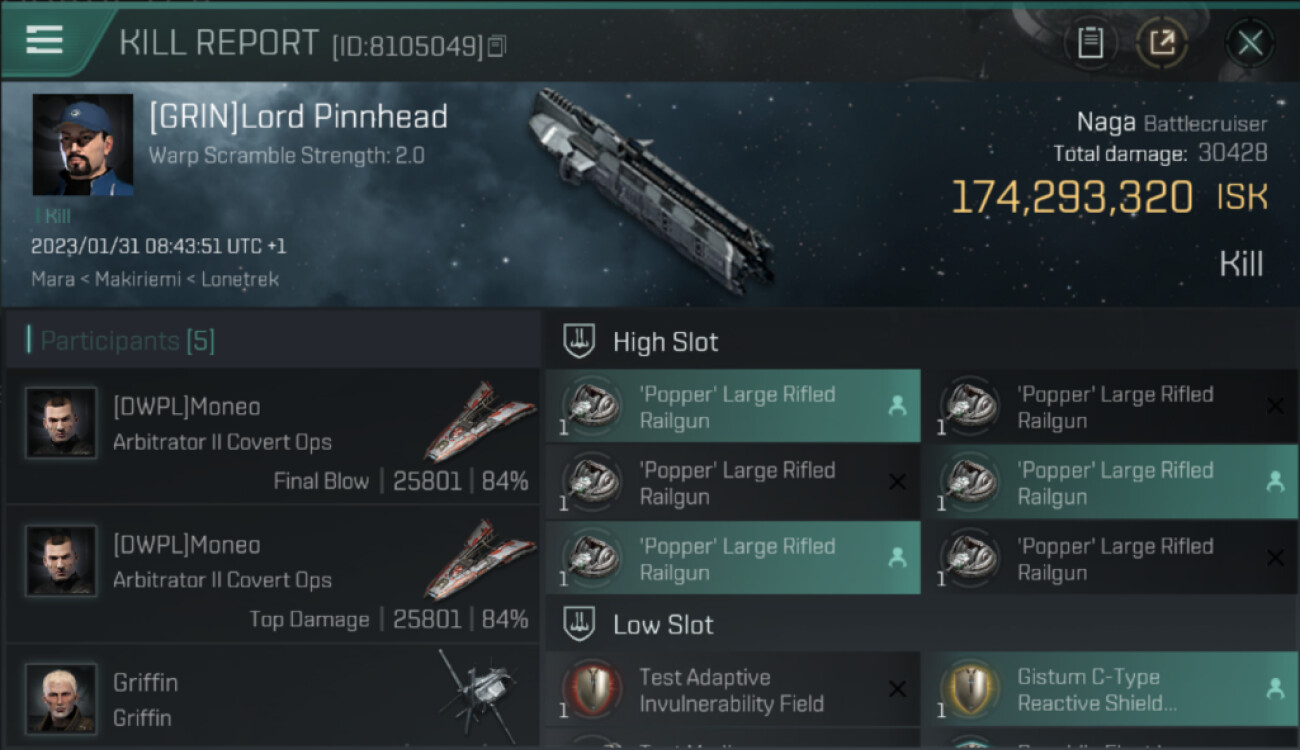The height and width of the screenshot is (750, 1300).
Task: Click the Griffin ship icon
Action: pos(480,690)
